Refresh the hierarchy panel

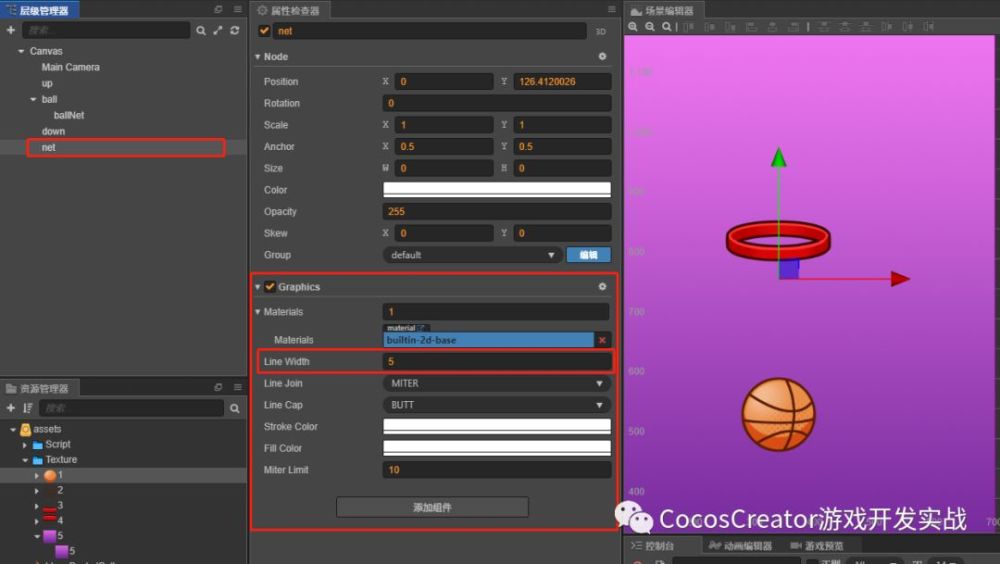point(235,30)
